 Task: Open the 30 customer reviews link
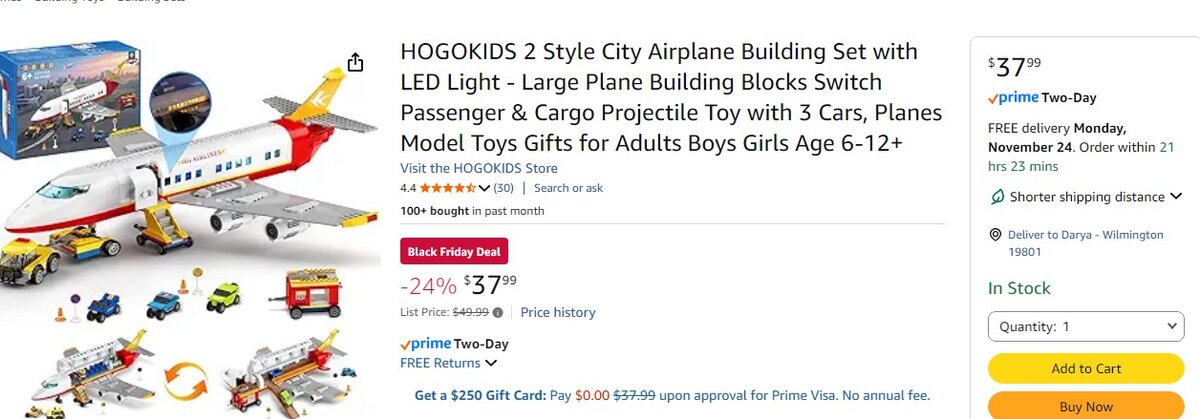tap(504, 188)
